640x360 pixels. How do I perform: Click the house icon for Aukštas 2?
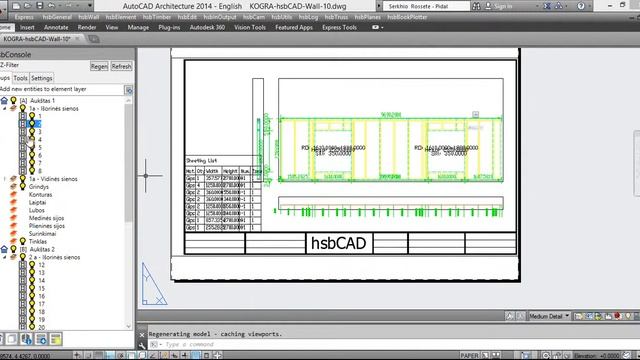click(x=4, y=249)
